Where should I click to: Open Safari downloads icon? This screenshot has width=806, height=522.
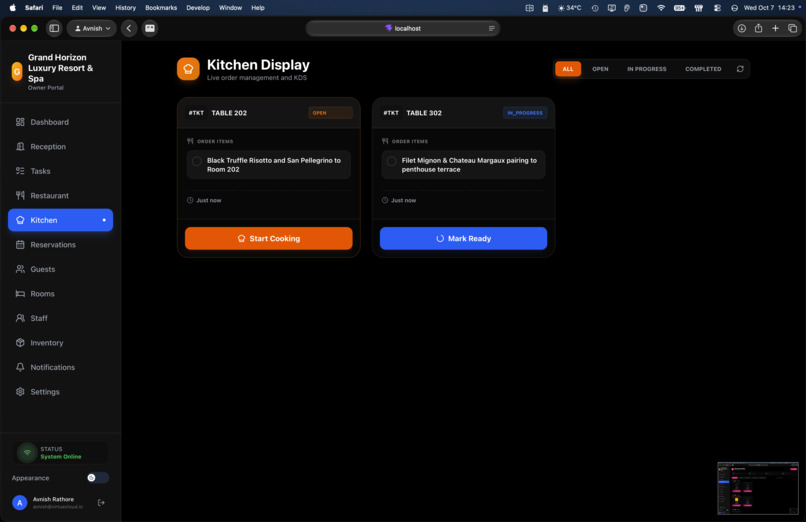click(741, 28)
